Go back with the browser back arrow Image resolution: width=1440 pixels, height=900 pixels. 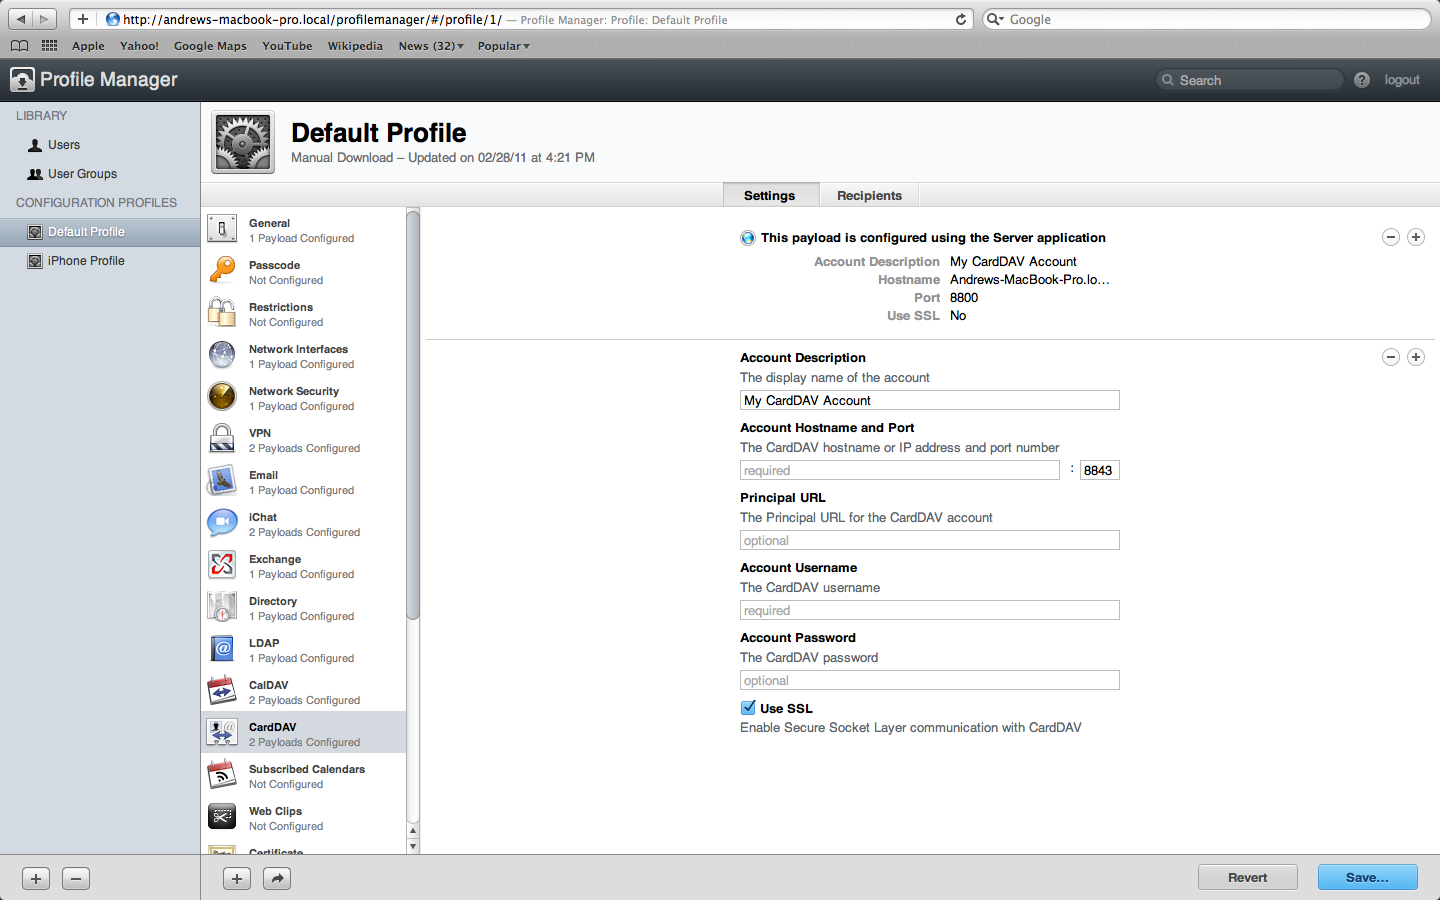tap(21, 19)
